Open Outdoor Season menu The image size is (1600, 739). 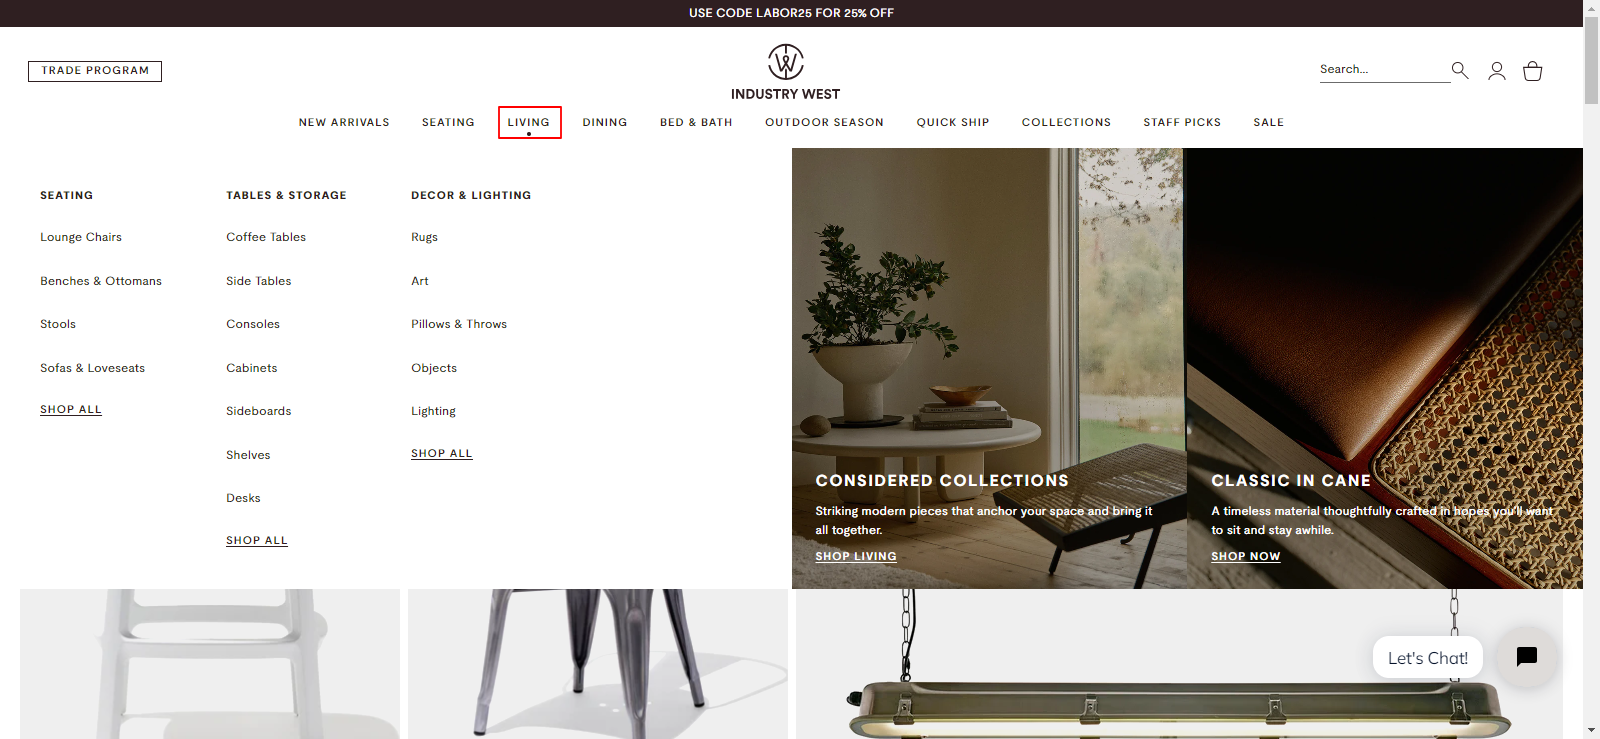click(824, 122)
